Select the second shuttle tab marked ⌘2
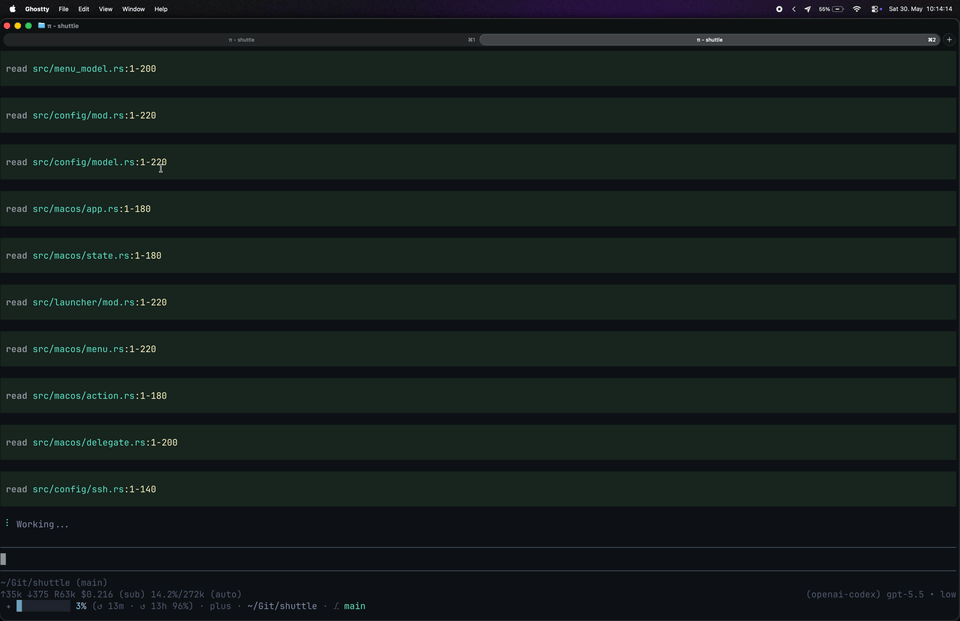Screen dimensions: 960x621 click(710, 40)
